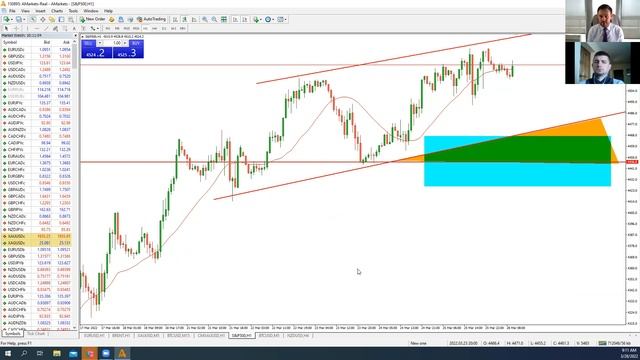
Task: Select the horizontal line tool
Action: [x=36, y=29]
